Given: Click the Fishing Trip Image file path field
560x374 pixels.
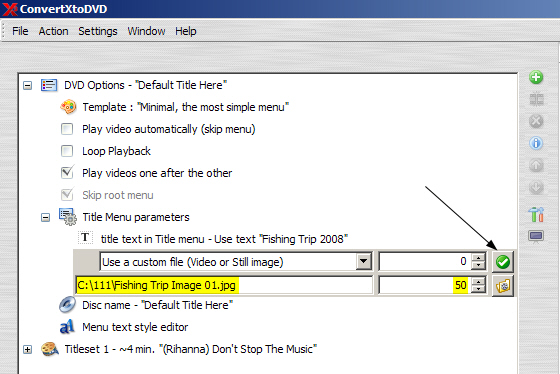Looking at the screenshot, I should click(224, 285).
